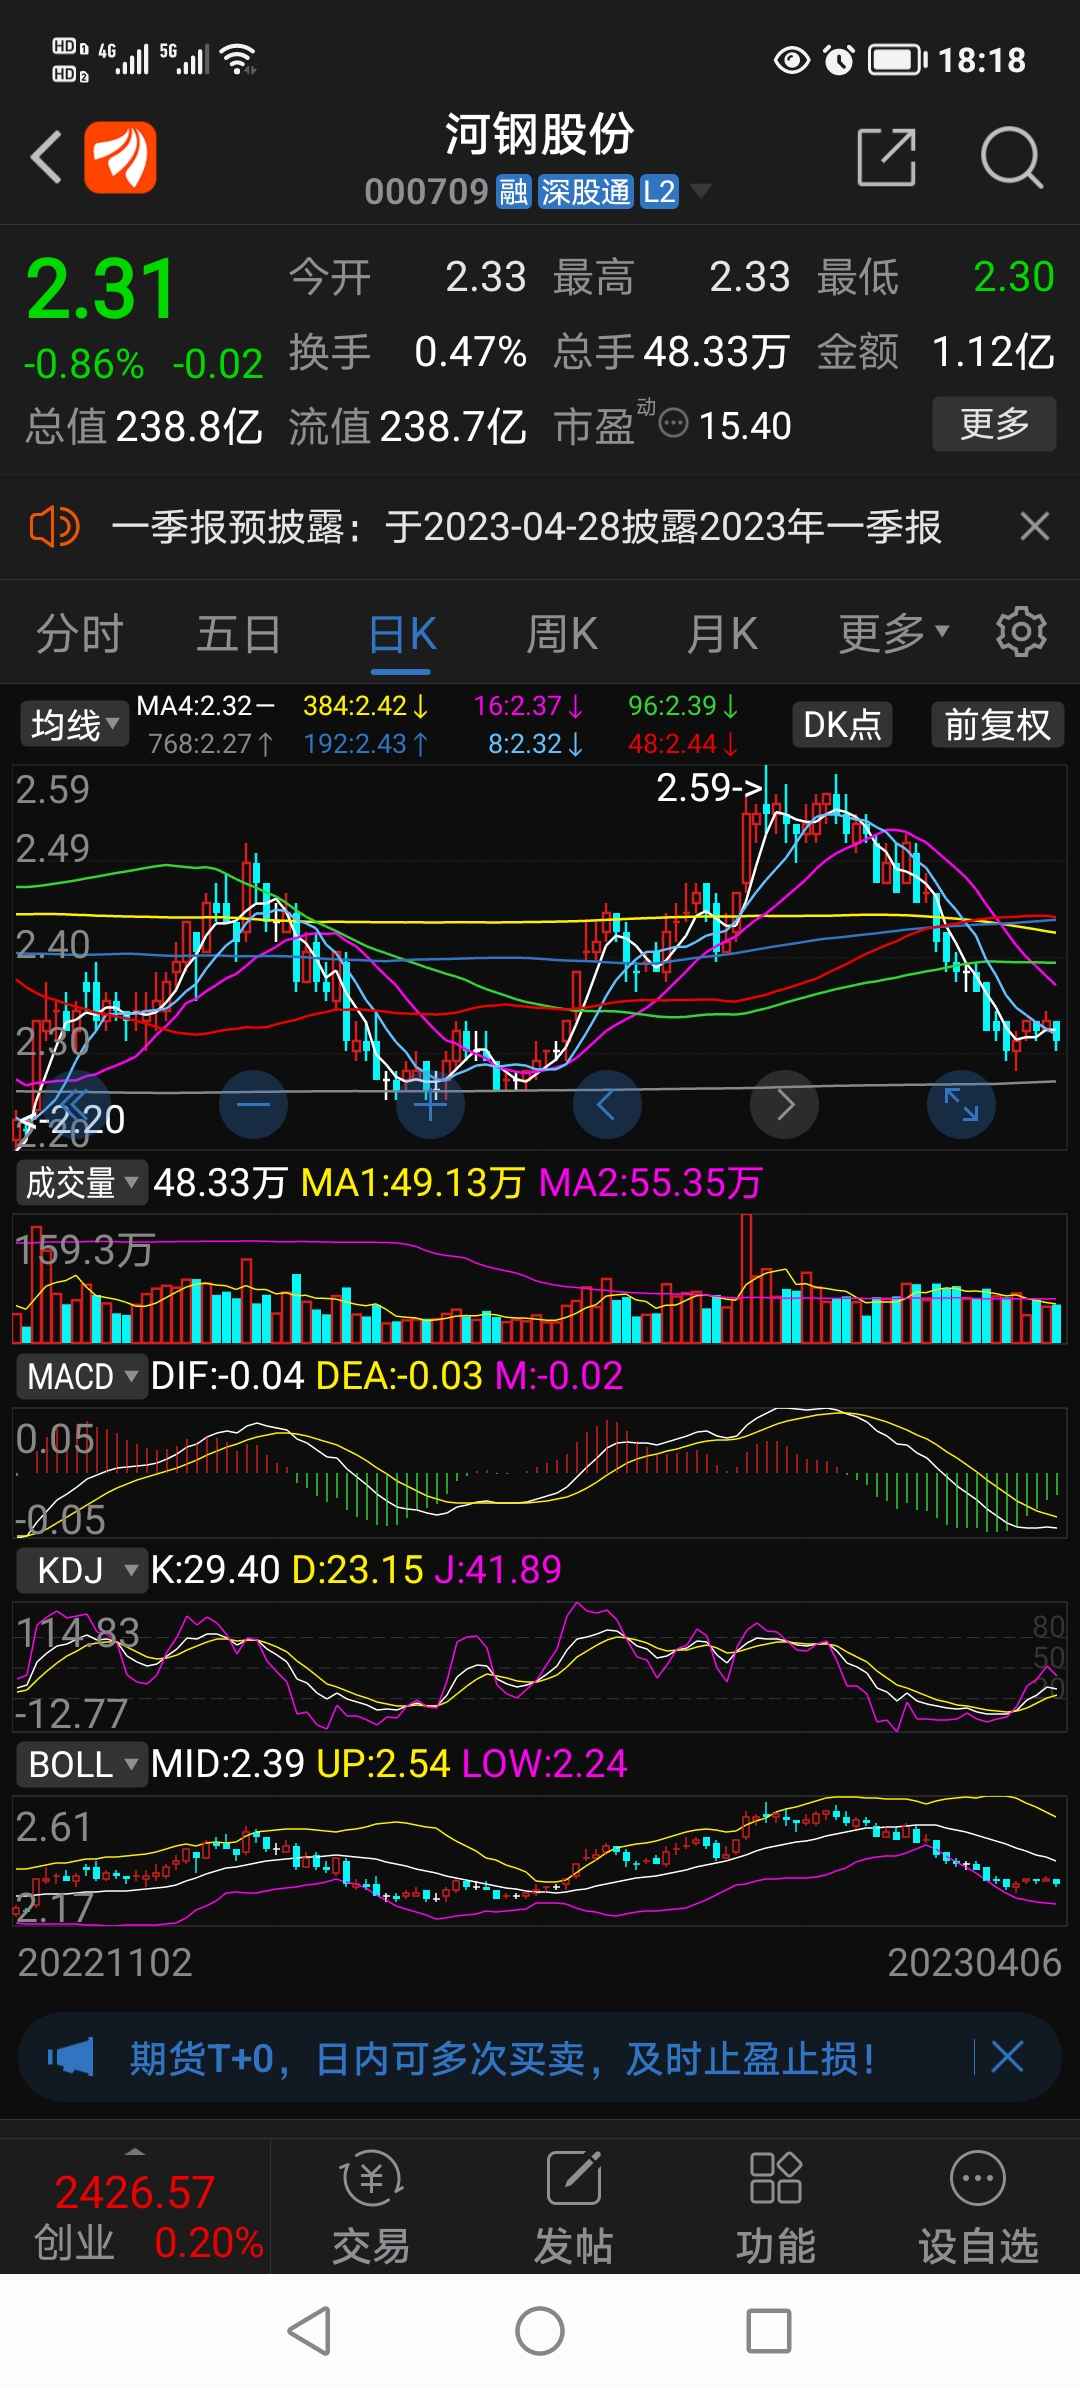Tap the zoom-out minus chart button

coord(253,1104)
